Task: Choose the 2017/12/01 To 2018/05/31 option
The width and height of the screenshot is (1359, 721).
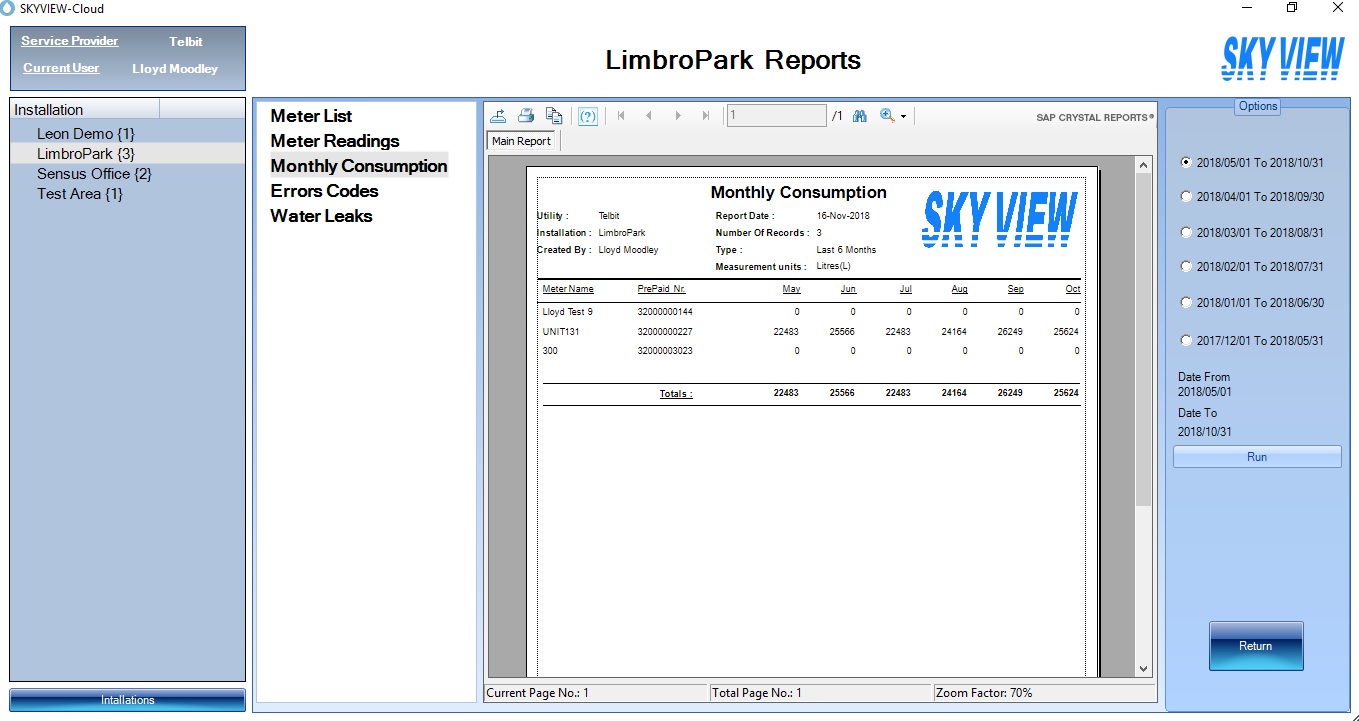Action: coord(1186,340)
